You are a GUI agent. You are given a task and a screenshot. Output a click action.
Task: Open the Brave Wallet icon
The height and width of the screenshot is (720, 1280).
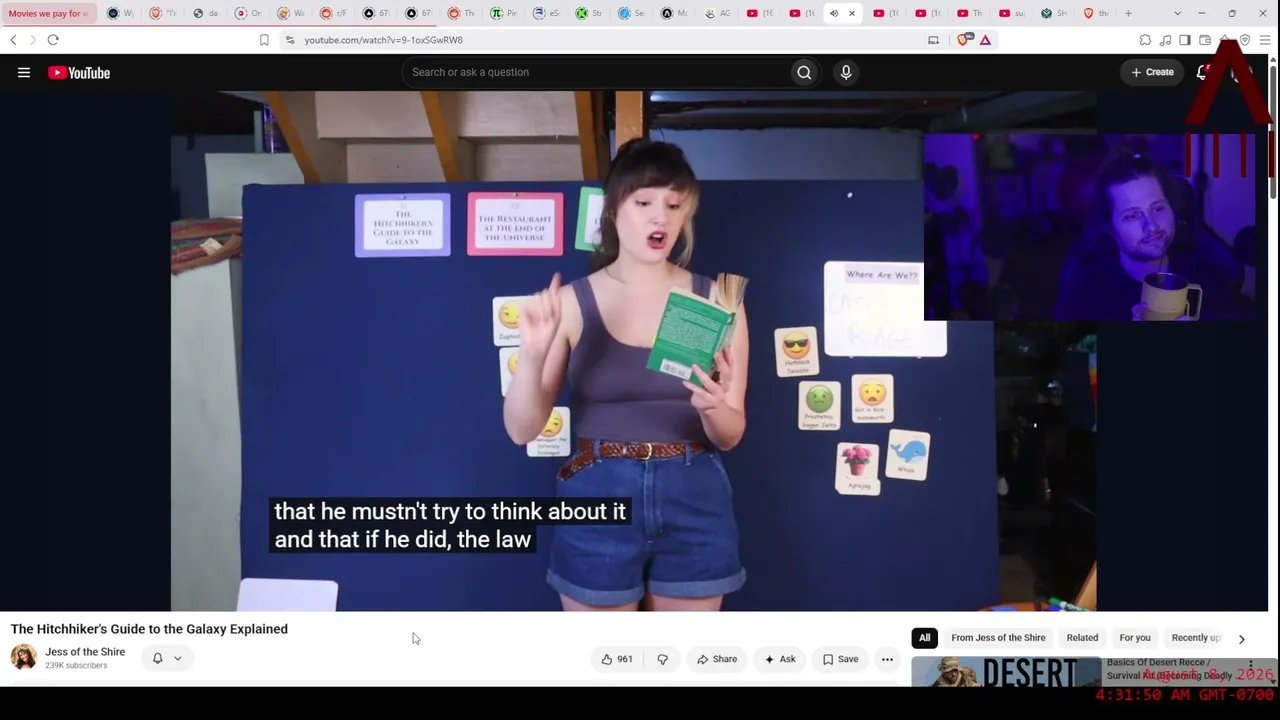click(1205, 40)
